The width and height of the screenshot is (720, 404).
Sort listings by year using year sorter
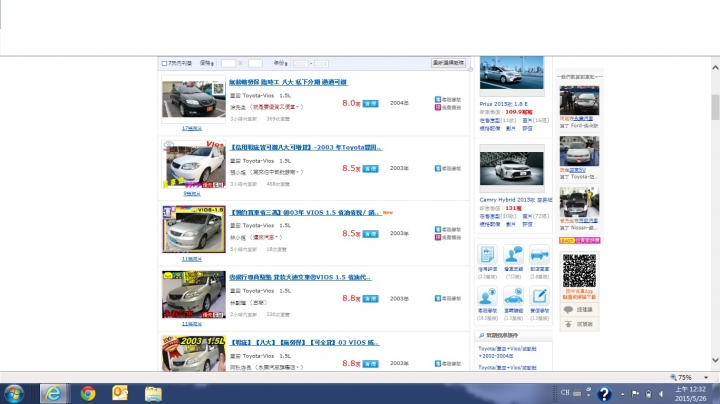281,63
